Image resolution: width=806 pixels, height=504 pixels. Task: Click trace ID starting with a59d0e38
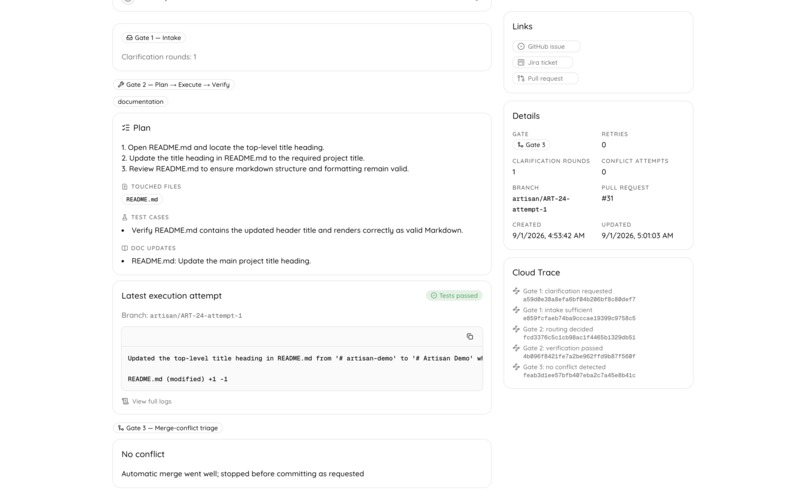tap(579, 299)
